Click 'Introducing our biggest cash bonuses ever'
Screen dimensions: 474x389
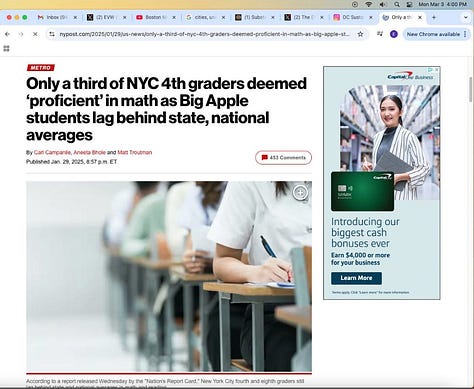pos(365,233)
